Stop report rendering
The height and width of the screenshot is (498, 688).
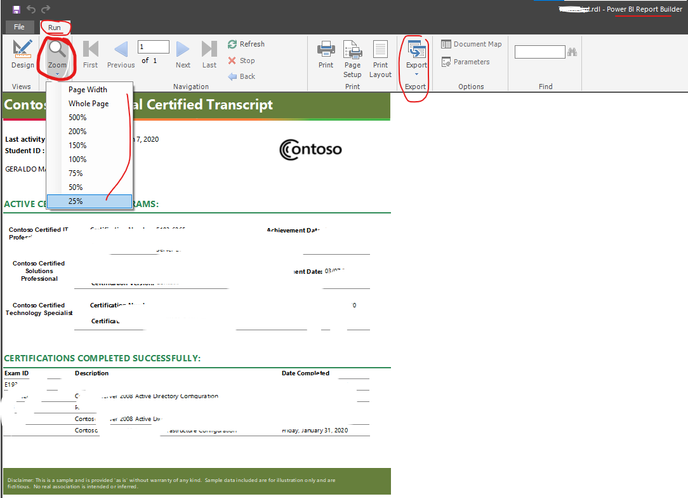[x=241, y=61]
